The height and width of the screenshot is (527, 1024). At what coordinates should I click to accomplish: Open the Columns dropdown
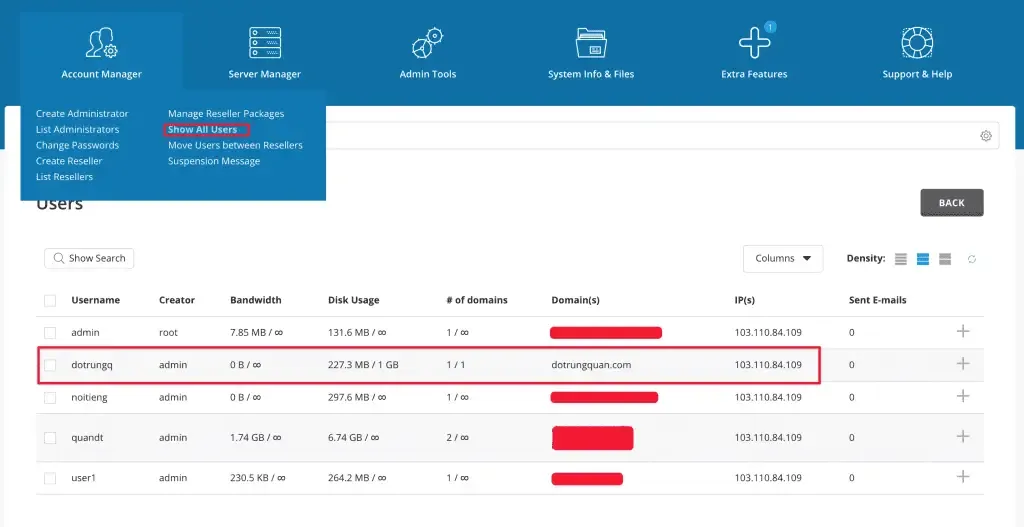[x=782, y=259]
